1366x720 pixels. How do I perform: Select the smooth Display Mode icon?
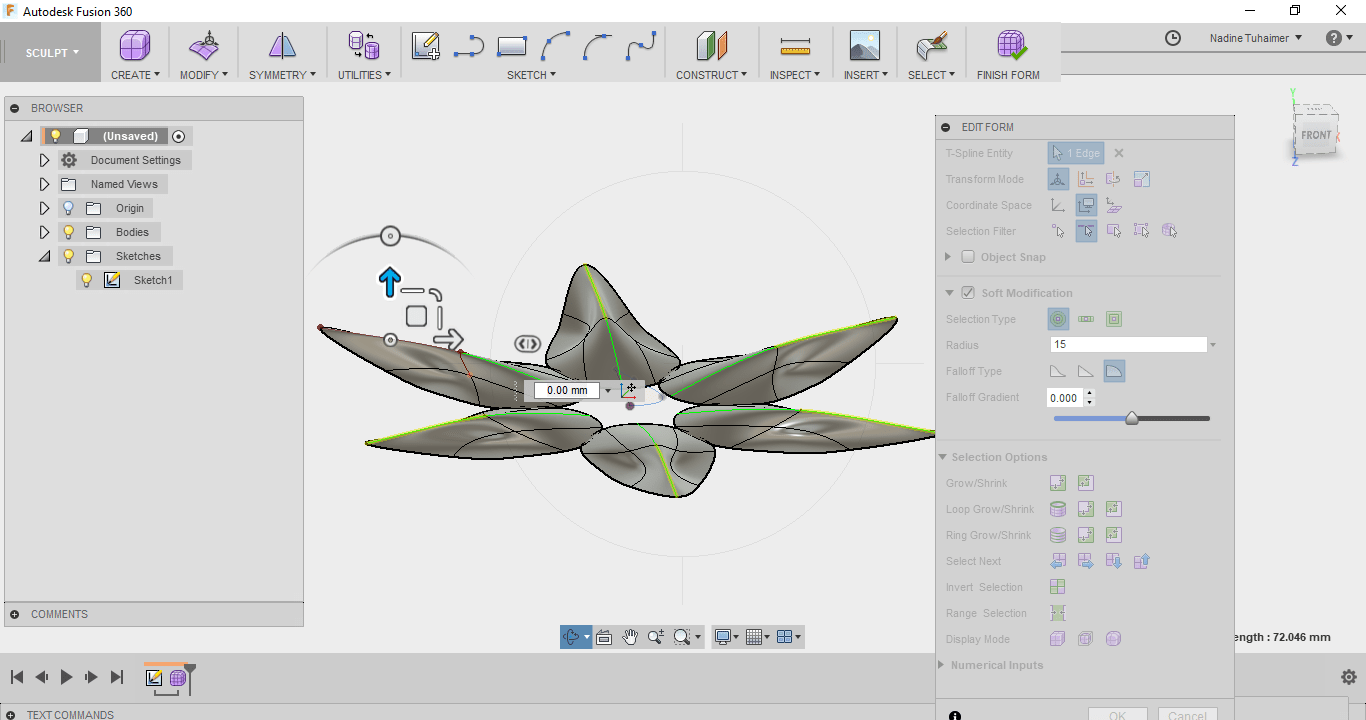1114,639
